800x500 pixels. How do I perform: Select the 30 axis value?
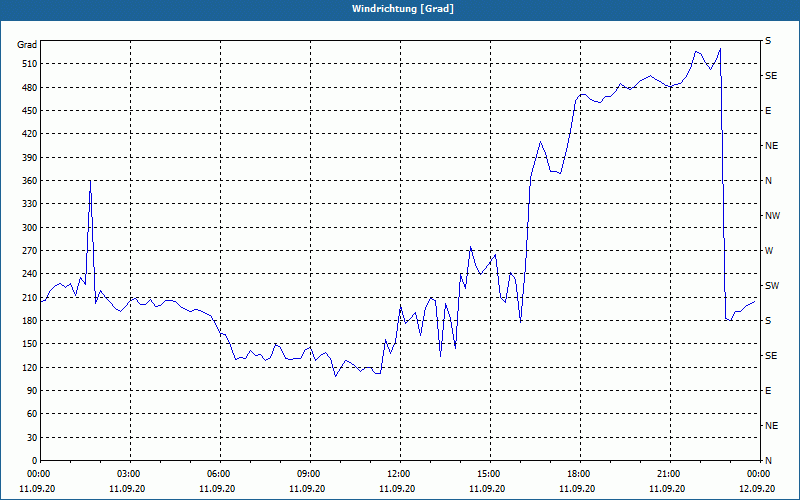pyautogui.click(x=32, y=437)
